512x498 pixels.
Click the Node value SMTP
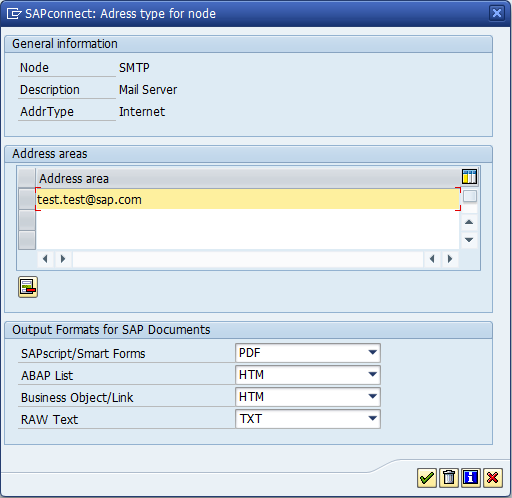click(x=134, y=68)
